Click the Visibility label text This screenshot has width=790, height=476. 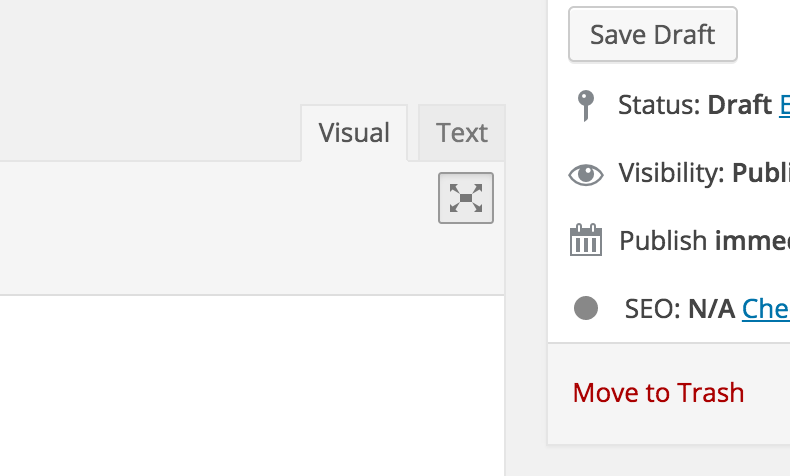click(x=672, y=173)
